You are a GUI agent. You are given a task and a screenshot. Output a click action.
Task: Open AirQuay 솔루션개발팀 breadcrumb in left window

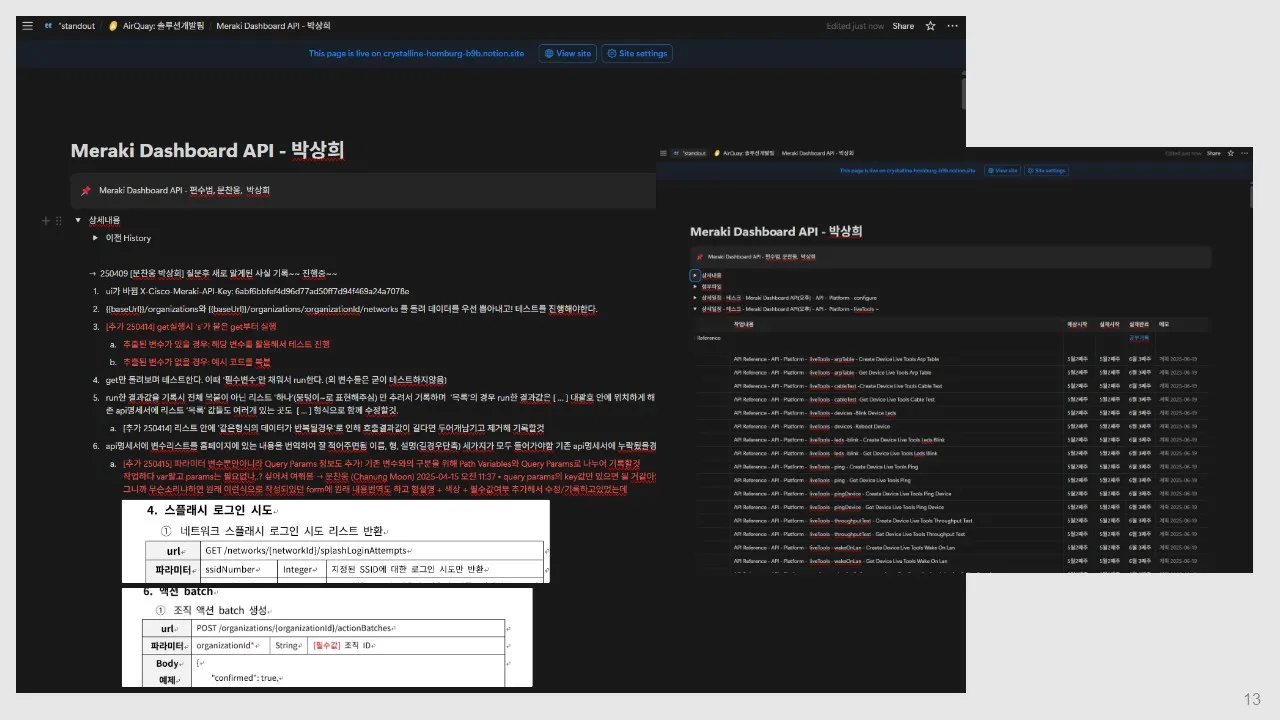point(155,26)
